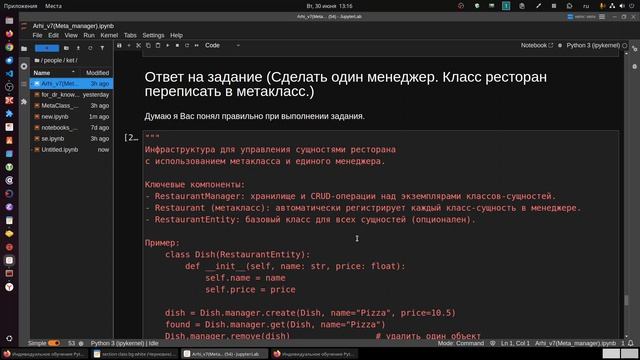Select Untitled.ipynb in the file list

click(x=71, y=150)
